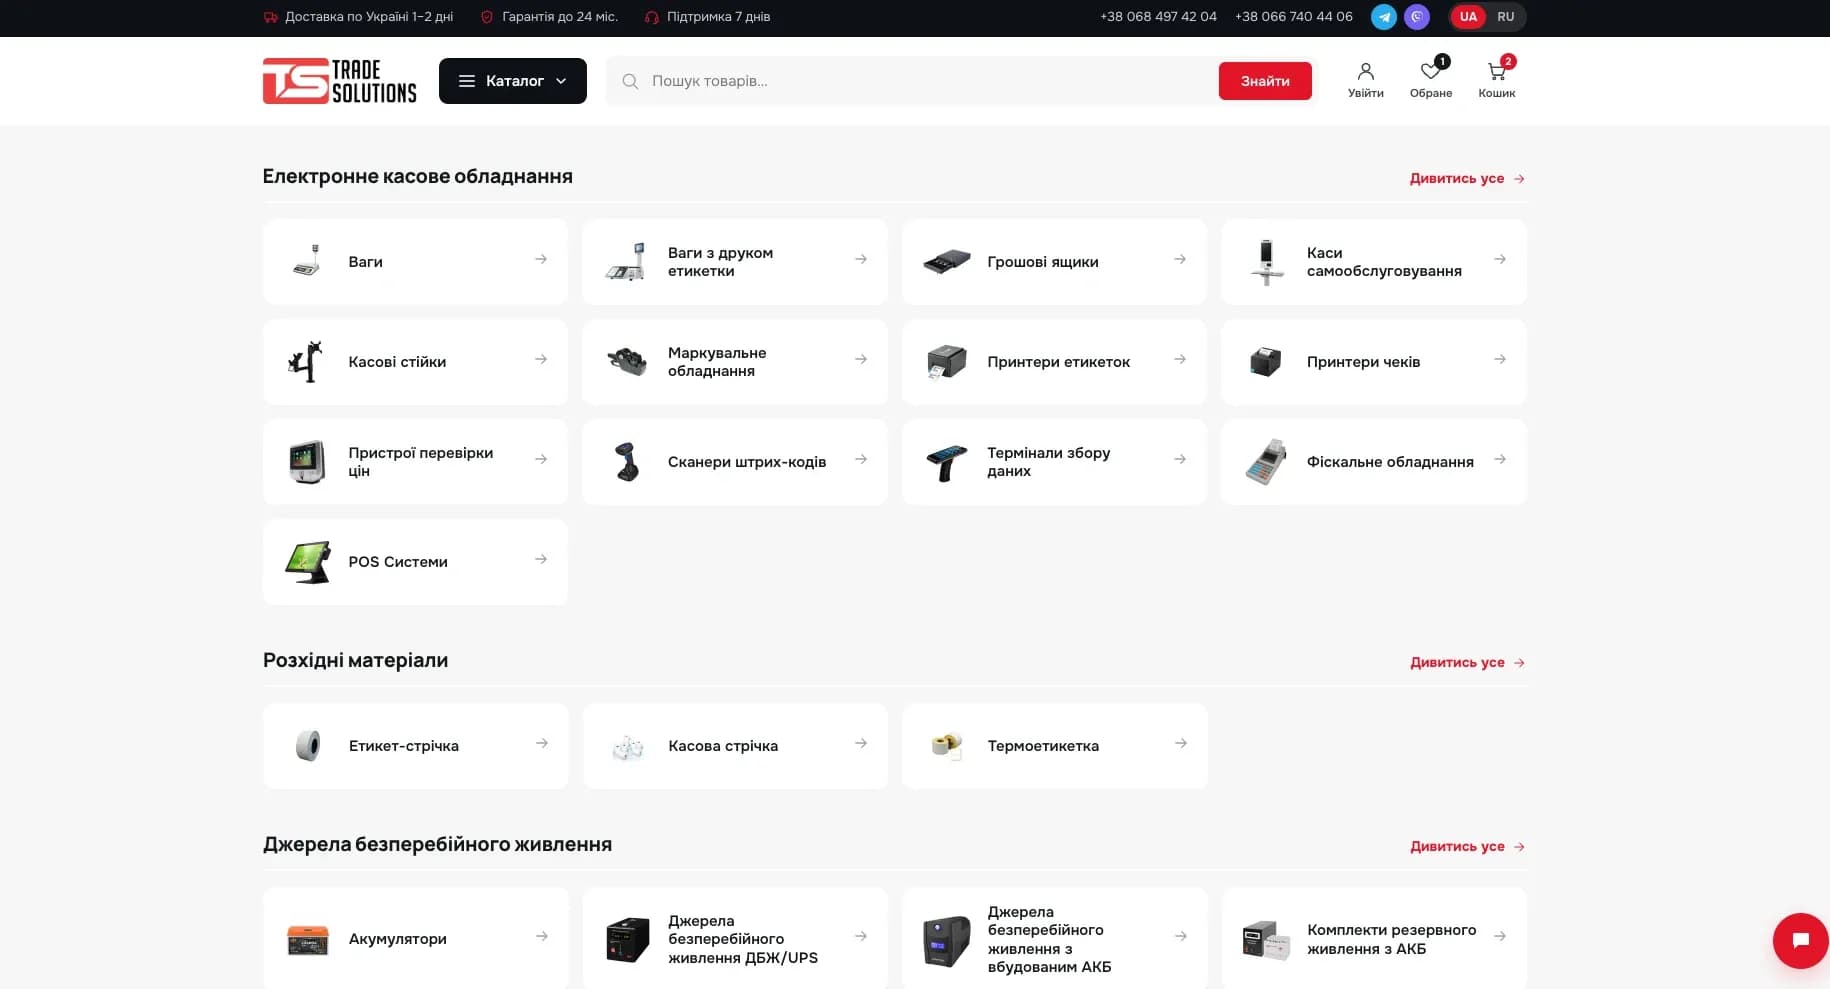Image resolution: width=1830 pixels, height=989 pixels.
Task: Click the Ваги з друком етикетки image
Action: (626, 261)
